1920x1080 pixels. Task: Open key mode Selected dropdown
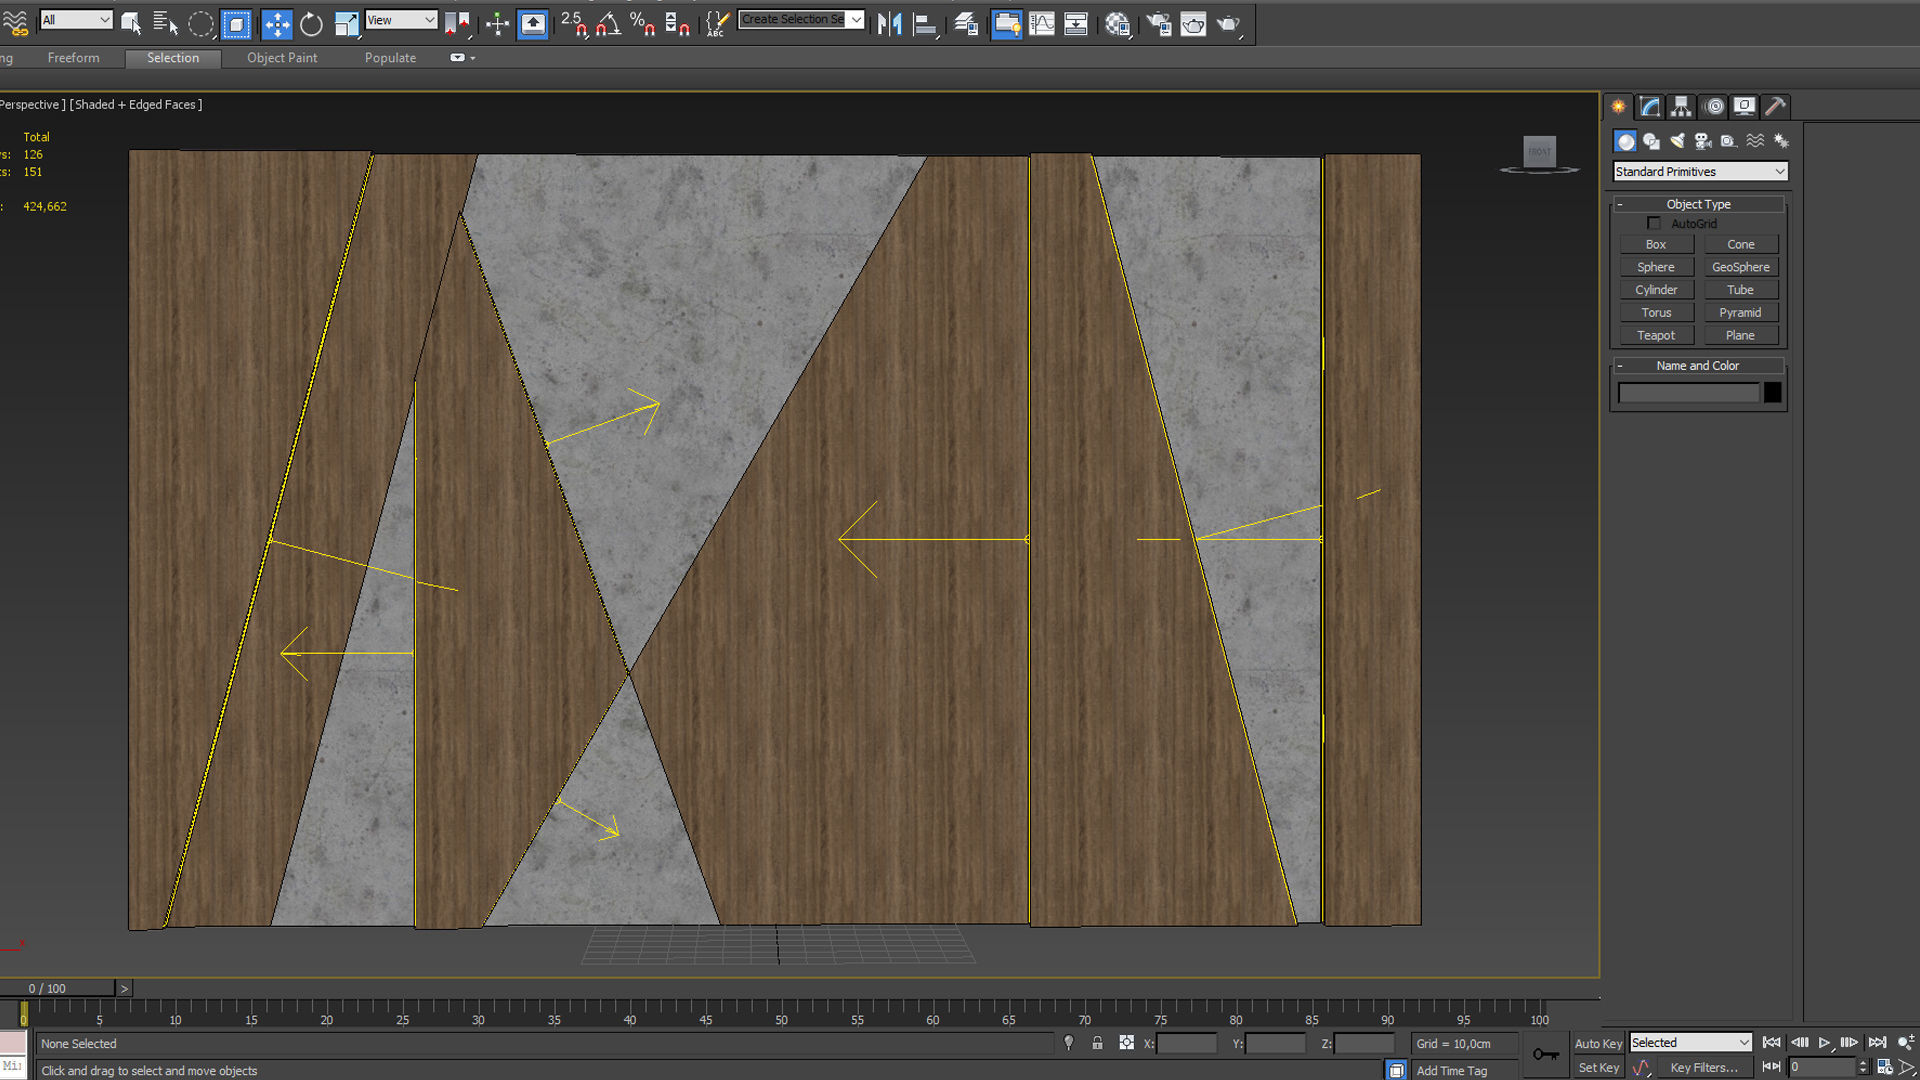[1690, 1042]
